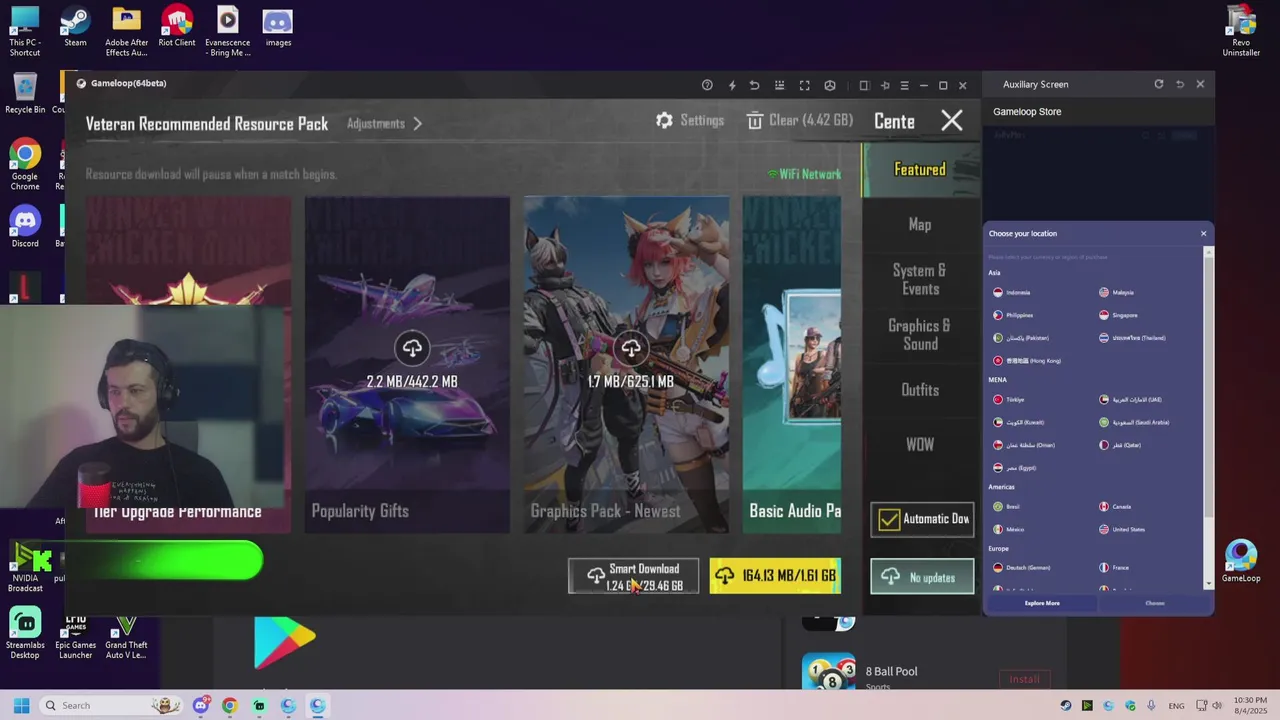Viewport: 1280px width, 720px height.
Task: Click the steering wheel icon in Gameloop toolbar
Action: pos(829,85)
